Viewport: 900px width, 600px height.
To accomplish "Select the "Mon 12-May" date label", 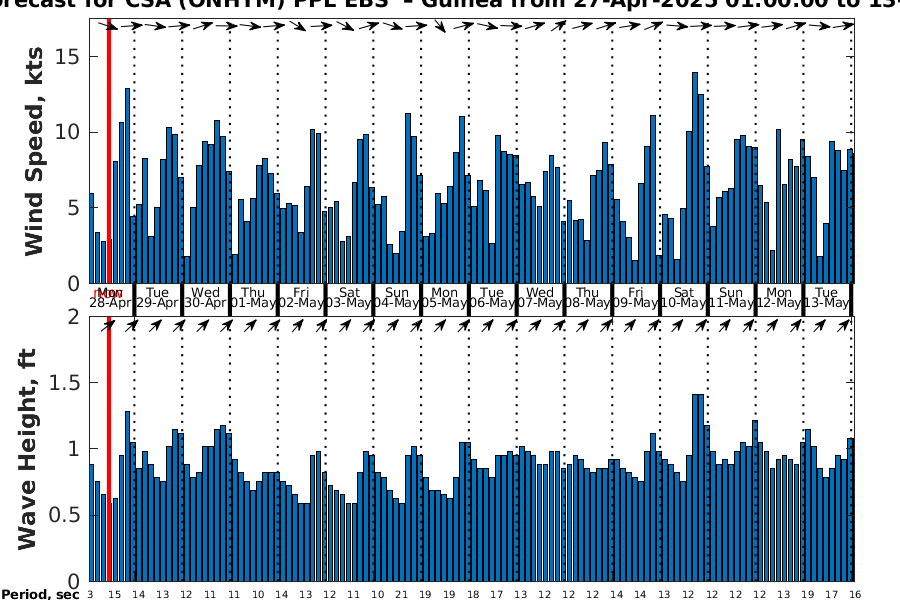I will click(x=779, y=298).
